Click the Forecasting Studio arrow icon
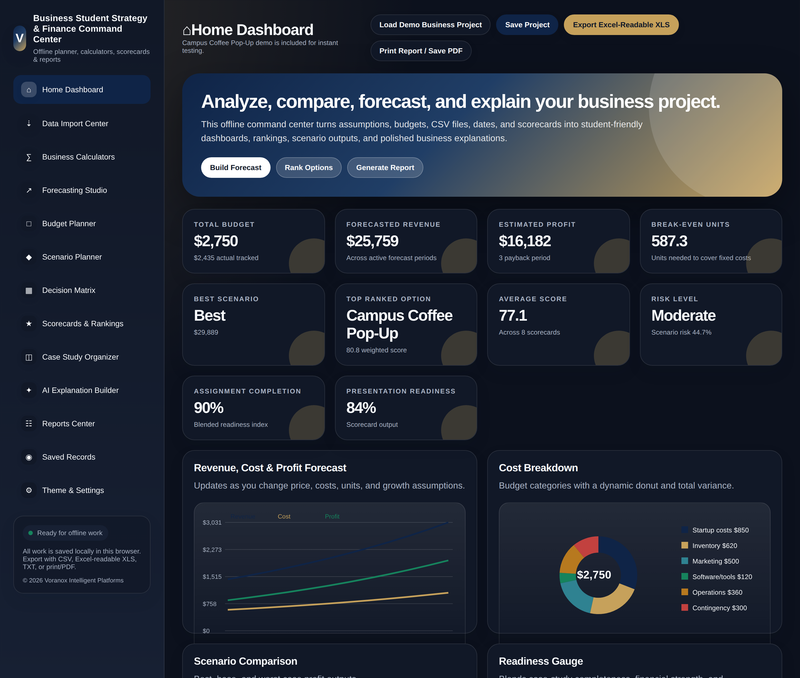This screenshot has width=800, height=678. (x=29, y=190)
